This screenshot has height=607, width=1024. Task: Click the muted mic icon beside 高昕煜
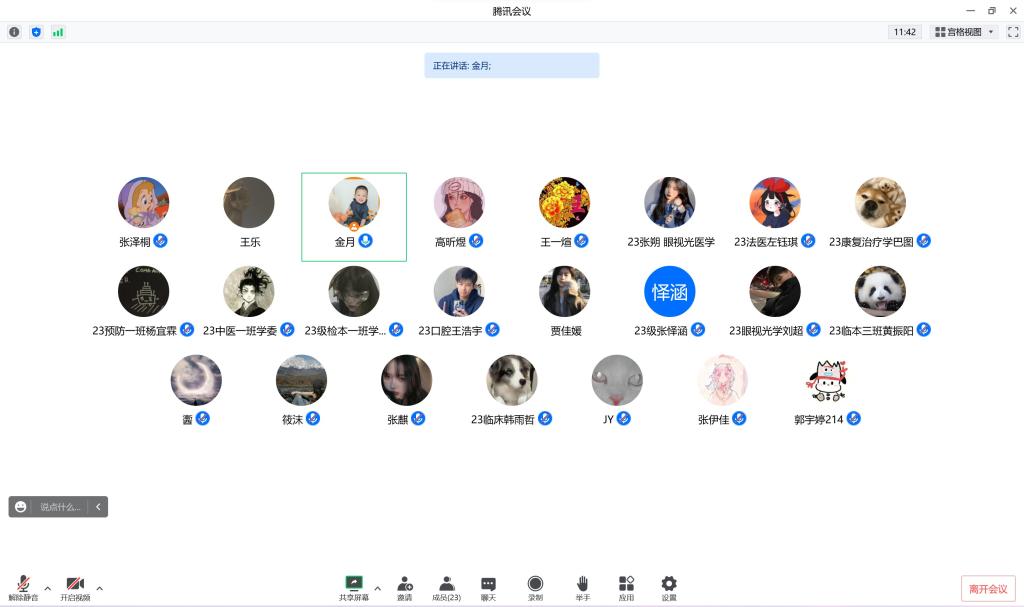point(477,241)
